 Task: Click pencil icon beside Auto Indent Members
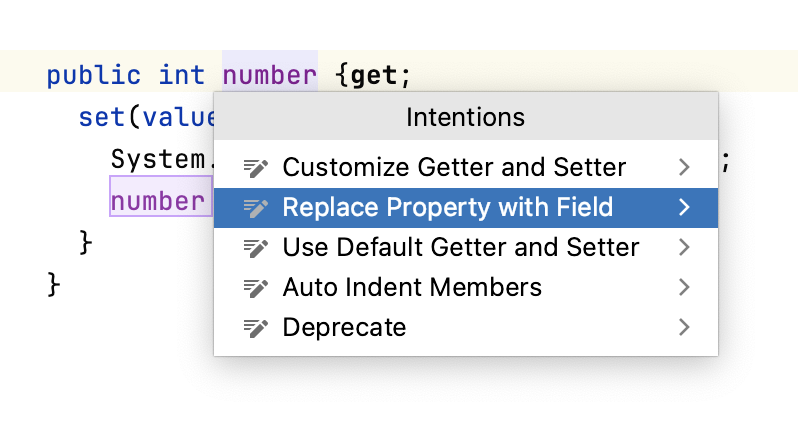point(257,287)
